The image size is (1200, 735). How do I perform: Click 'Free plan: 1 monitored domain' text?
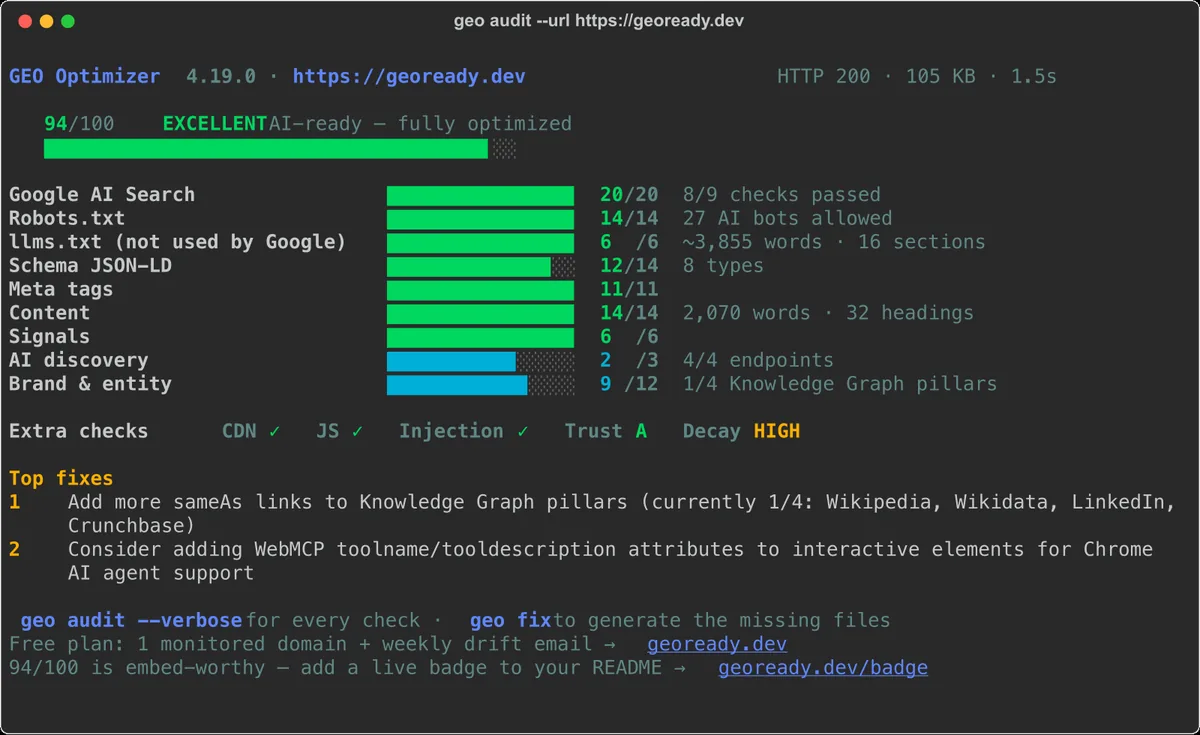[178, 644]
